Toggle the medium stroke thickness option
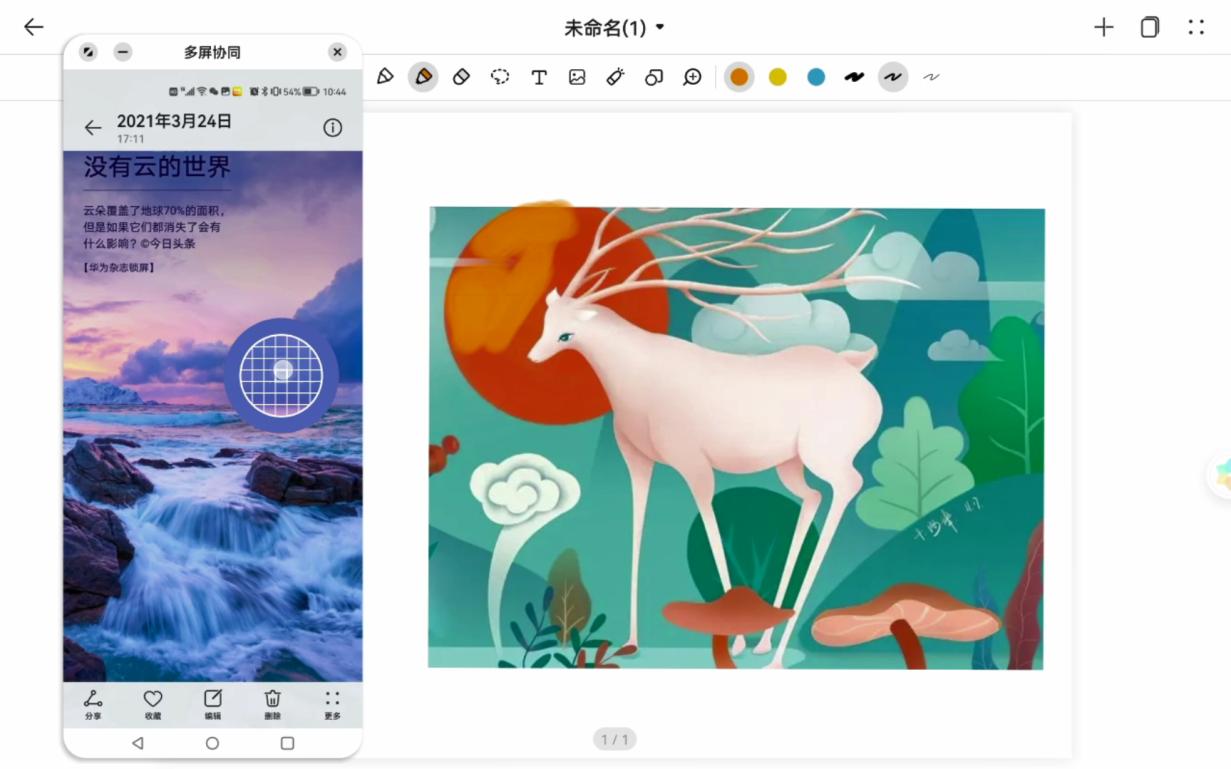Viewport: 1231px width, 769px height. pos(893,76)
